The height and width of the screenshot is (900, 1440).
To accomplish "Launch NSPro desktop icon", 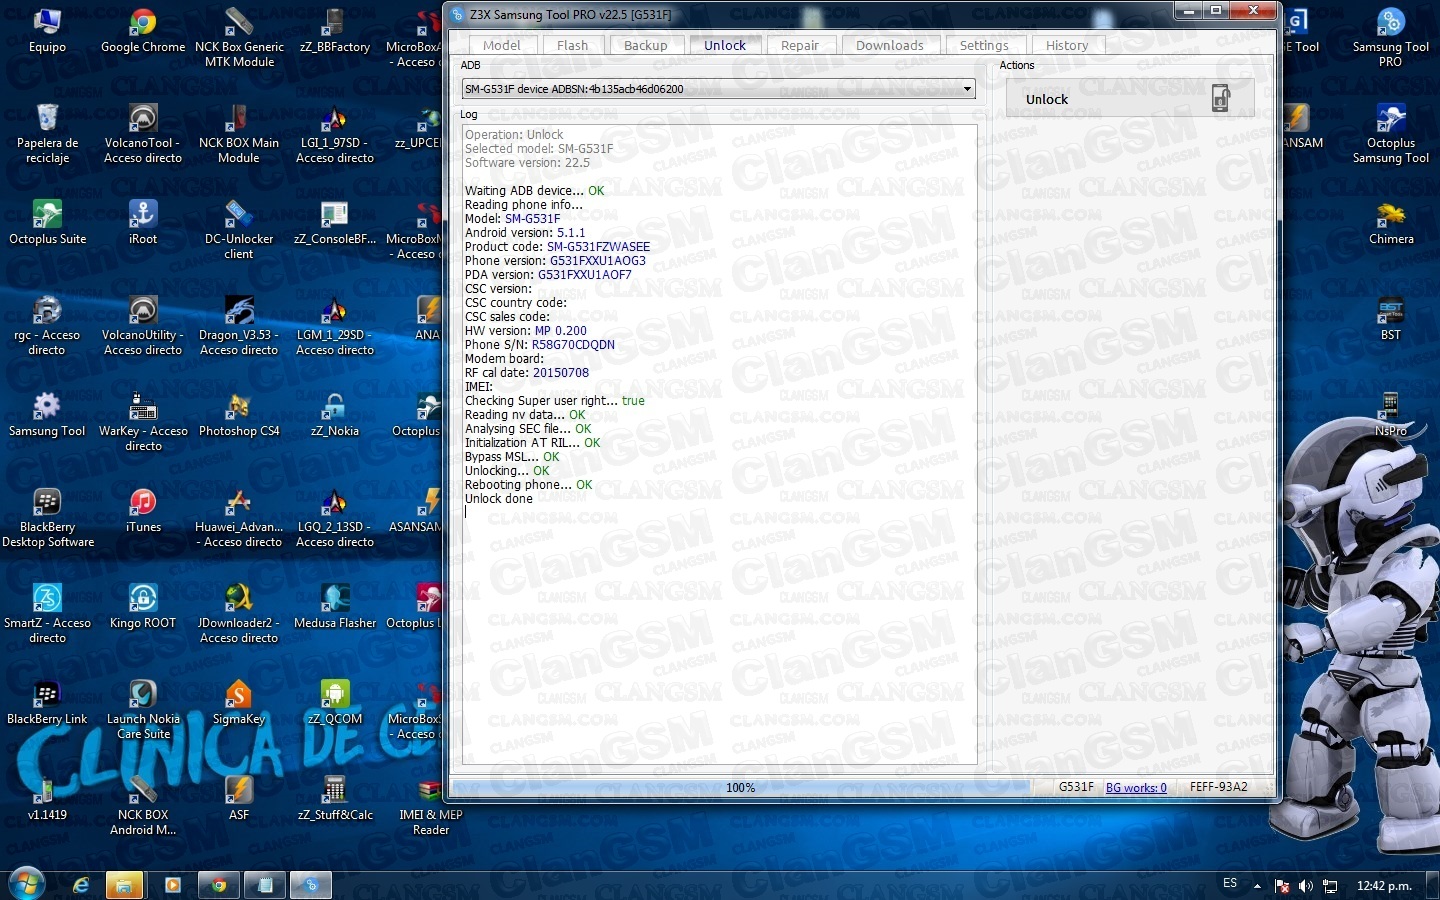I will pyautogui.click(x=1391, y=415).
